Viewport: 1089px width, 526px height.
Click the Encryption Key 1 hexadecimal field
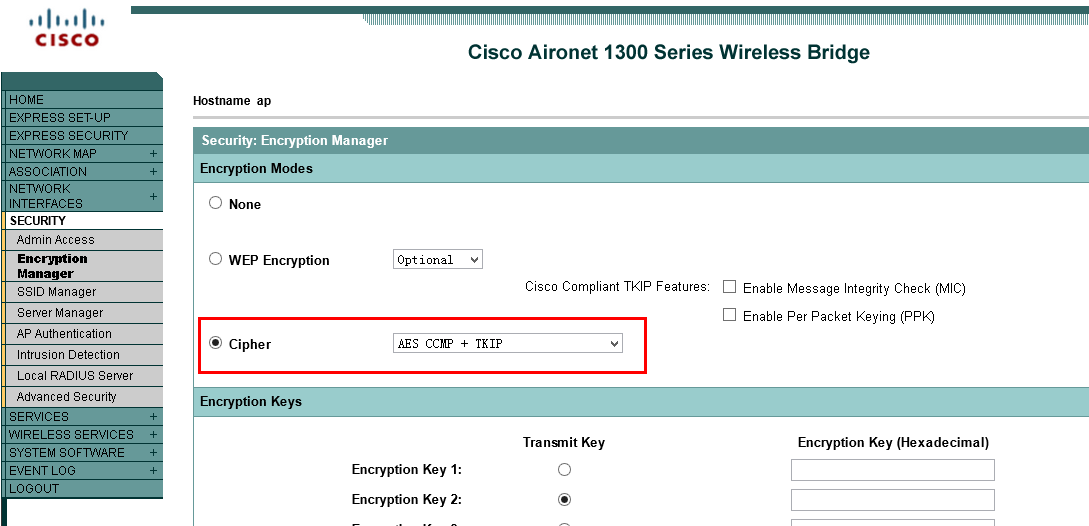pos(892,470)
